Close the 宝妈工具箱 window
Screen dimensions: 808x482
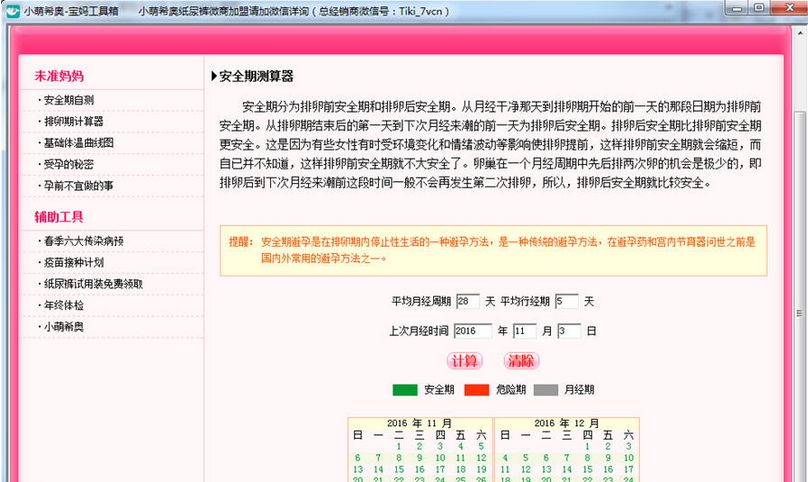789,8
